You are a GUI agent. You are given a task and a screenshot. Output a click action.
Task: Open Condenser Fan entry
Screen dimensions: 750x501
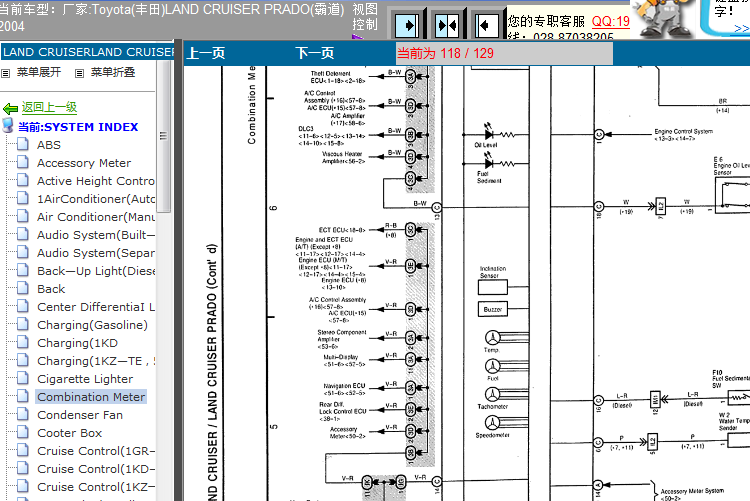pos(80,415)
